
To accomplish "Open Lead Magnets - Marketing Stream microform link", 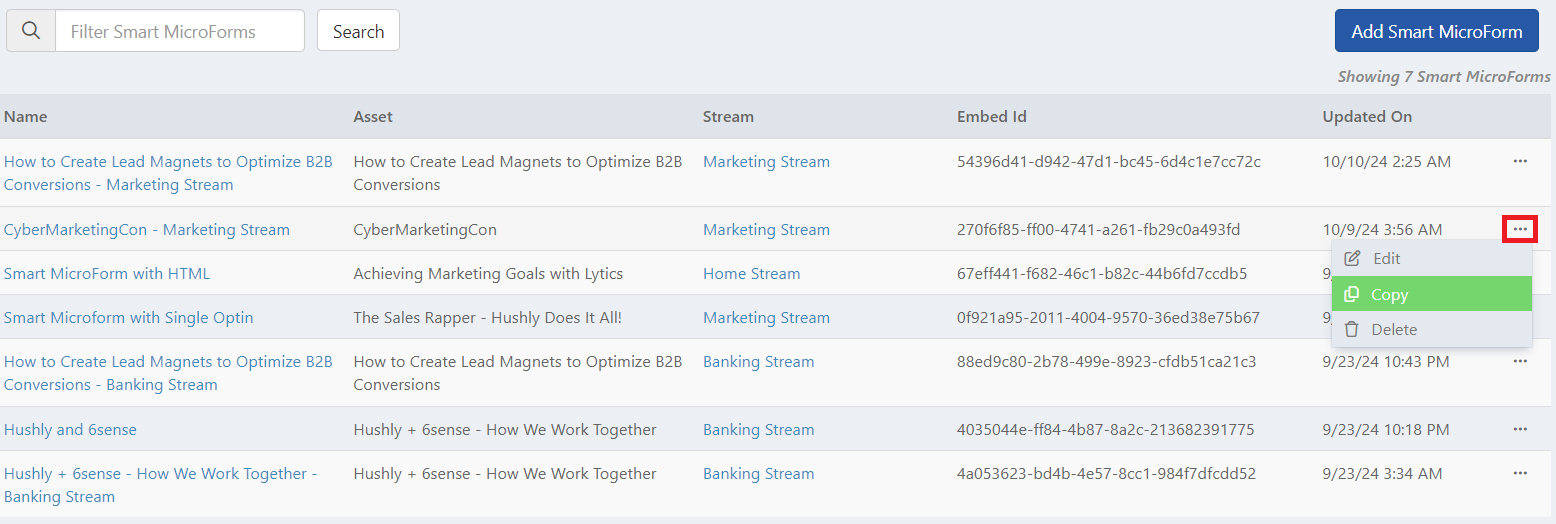I will (x=168, y=173).
